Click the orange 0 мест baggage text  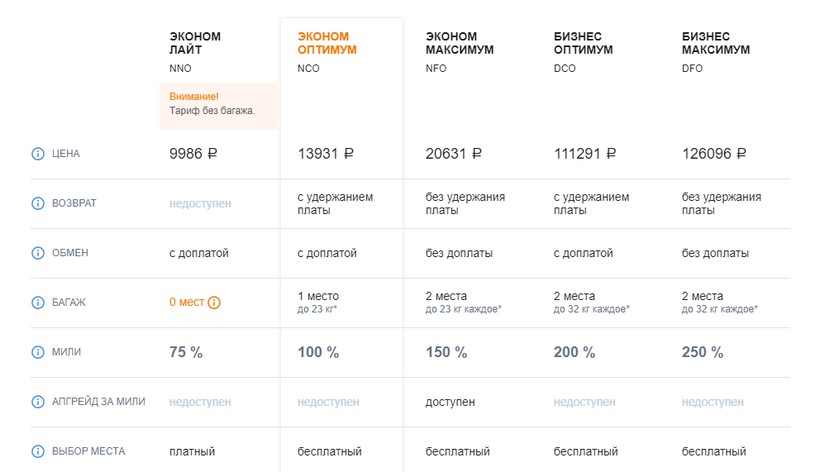(187, 302)
